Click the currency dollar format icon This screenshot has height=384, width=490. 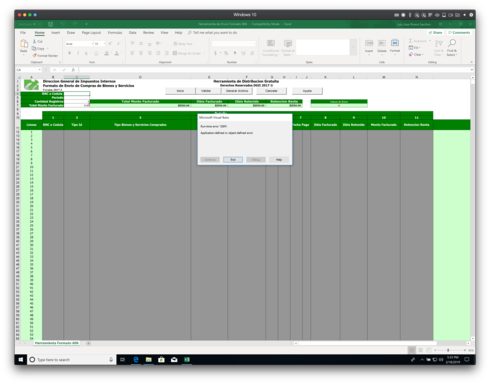tap(215, 53)
